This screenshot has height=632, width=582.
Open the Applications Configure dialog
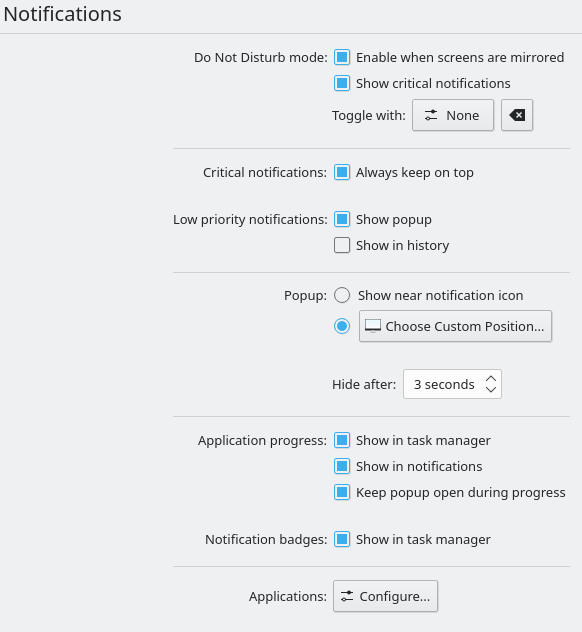click(385, 596)
